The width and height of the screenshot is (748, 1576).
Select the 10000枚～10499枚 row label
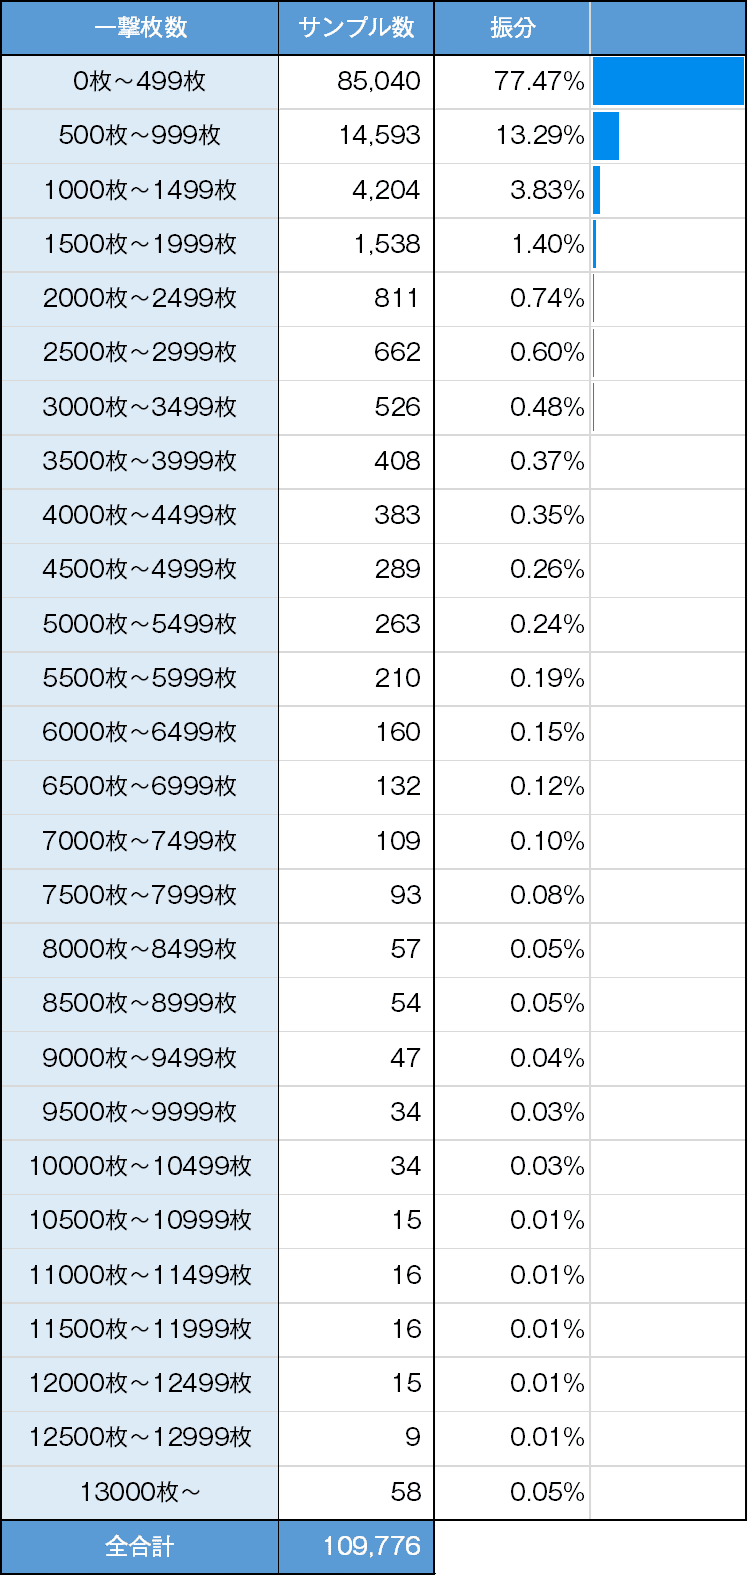pos(140,1166)
